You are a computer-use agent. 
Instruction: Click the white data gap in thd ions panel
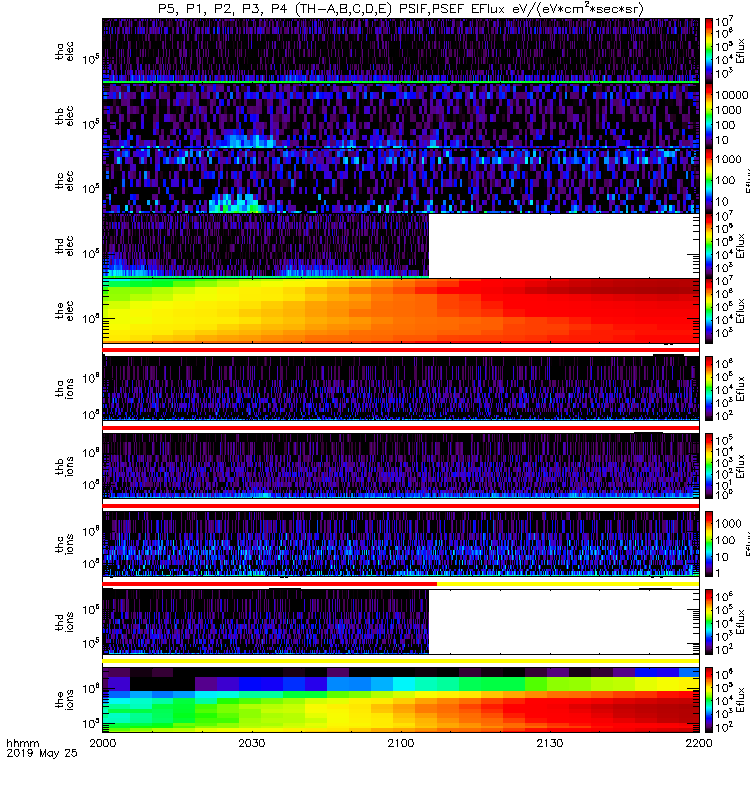(564, 622)
